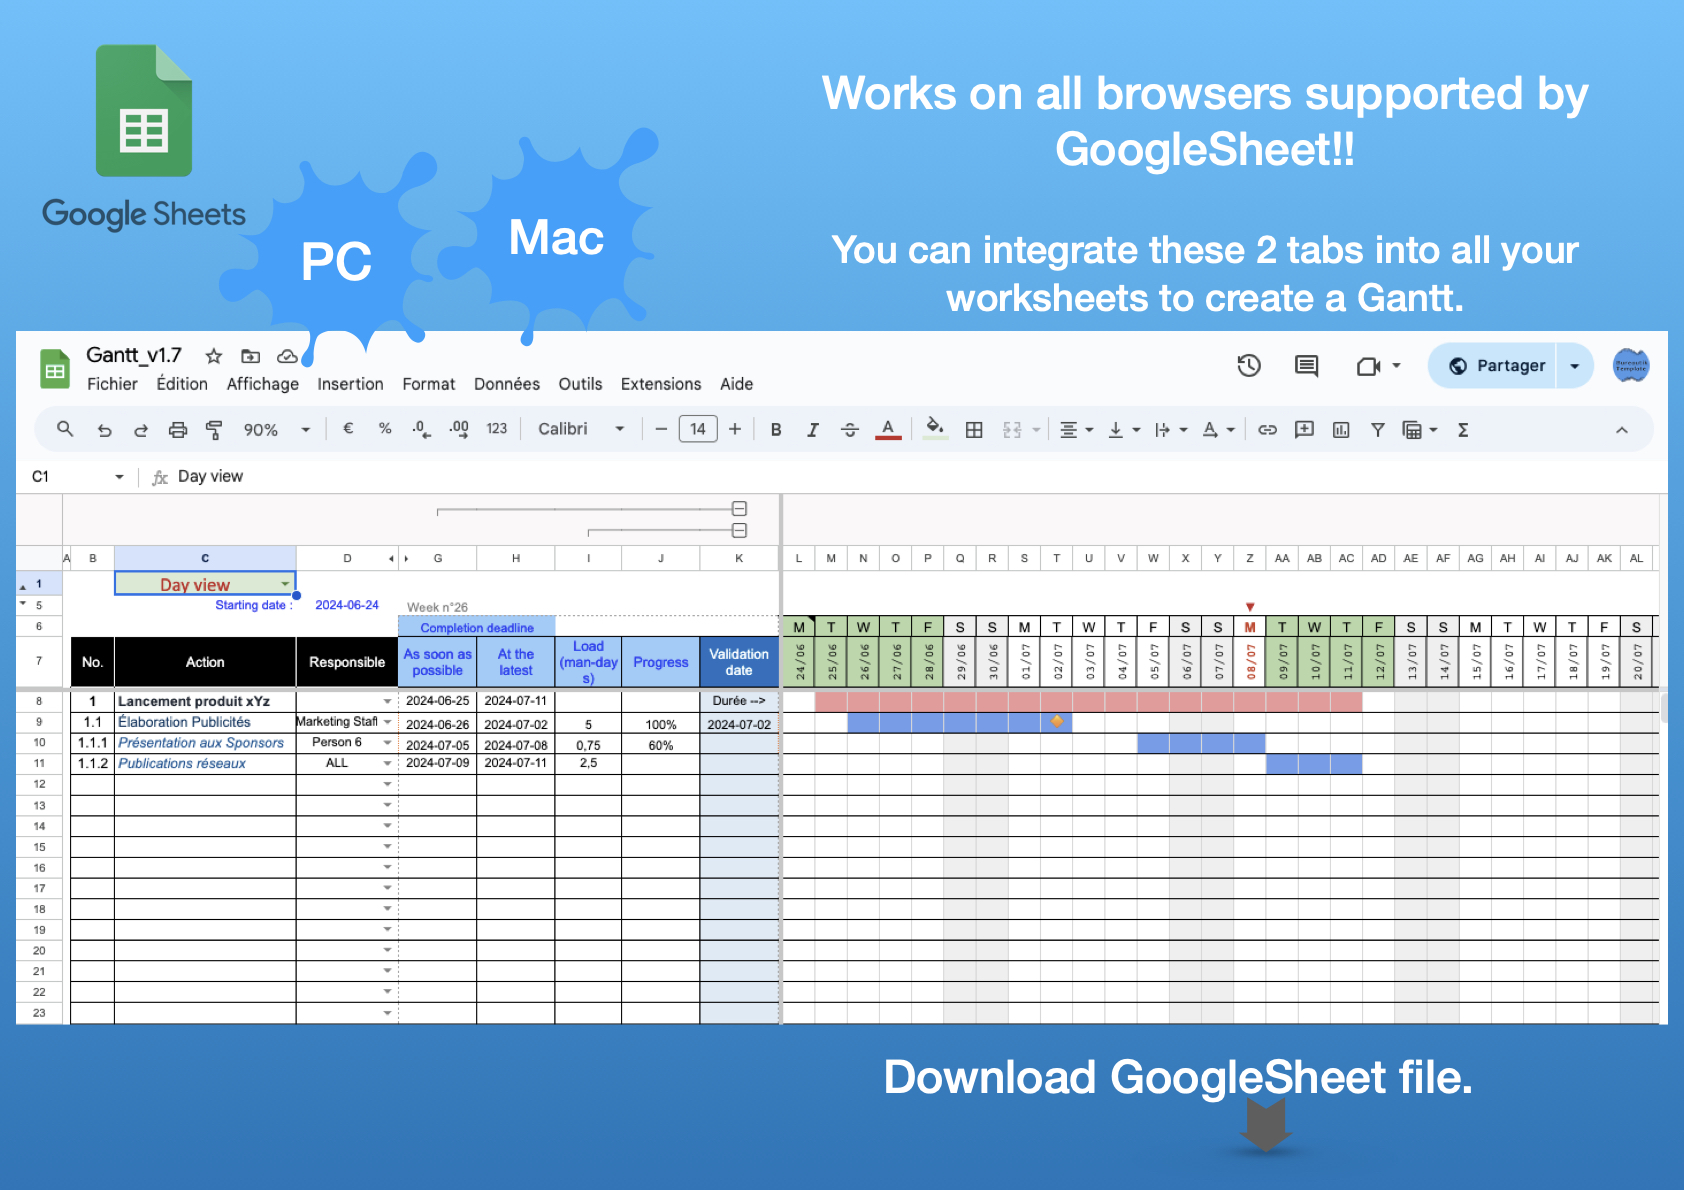1684x1190 pixels.
Task: Apply strikethrough formatting
Action: [x=849, y=429]
